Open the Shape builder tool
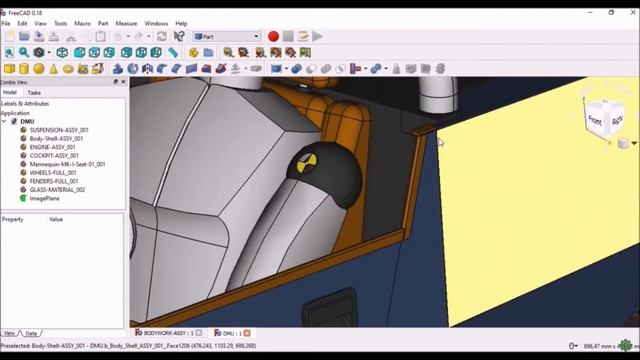The height and width of the screenshot is (360, 640). (98, 69)
